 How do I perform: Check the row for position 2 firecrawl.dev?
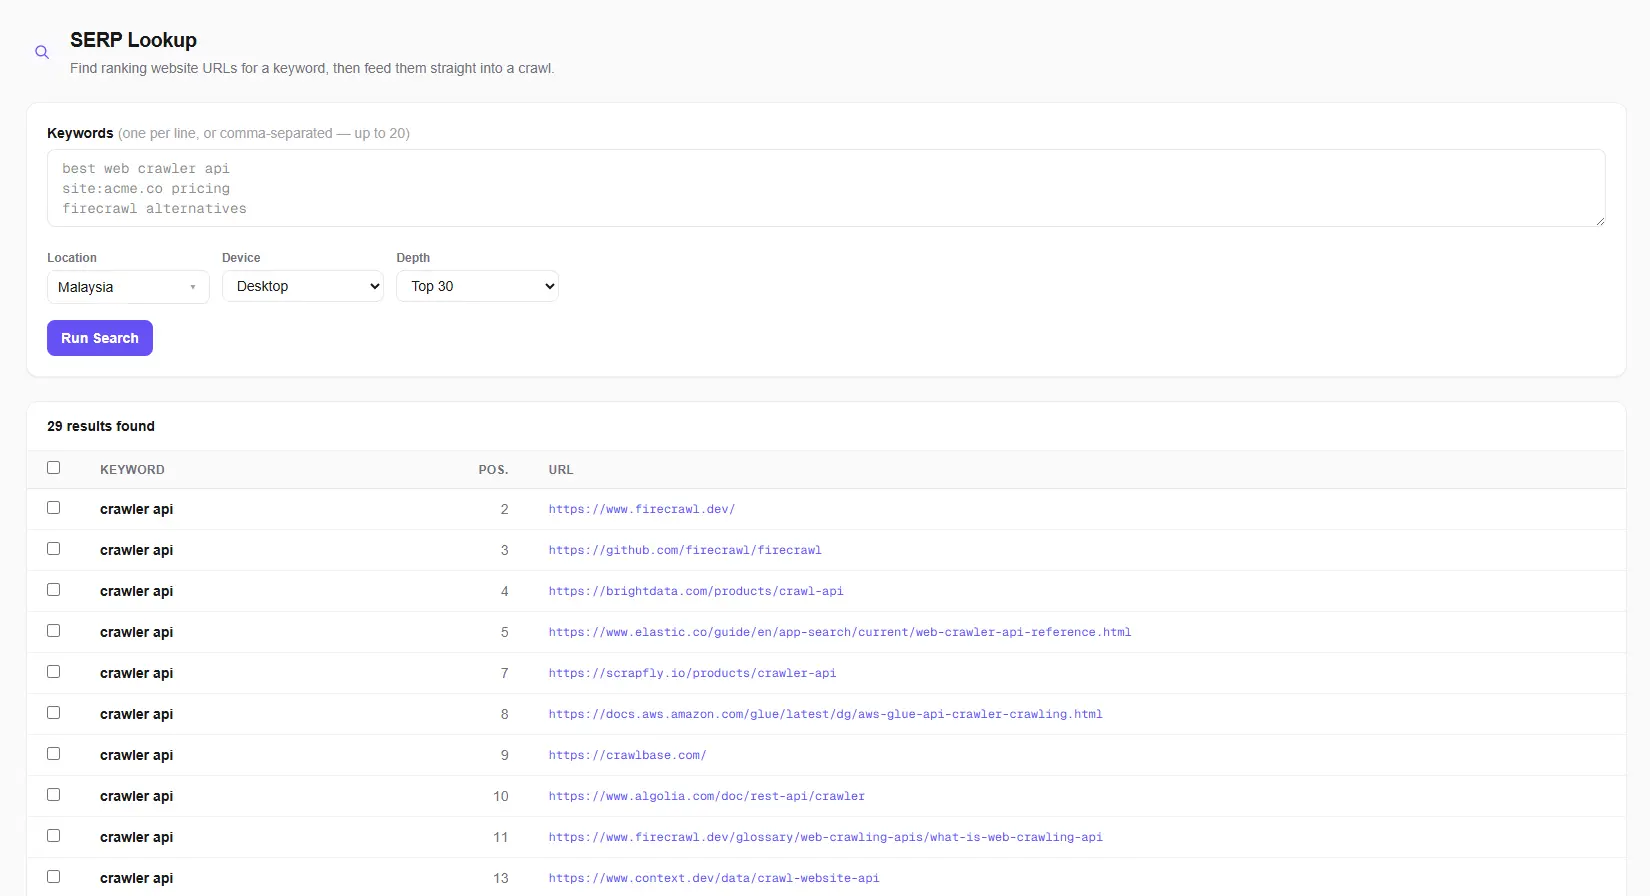(54, 508)
